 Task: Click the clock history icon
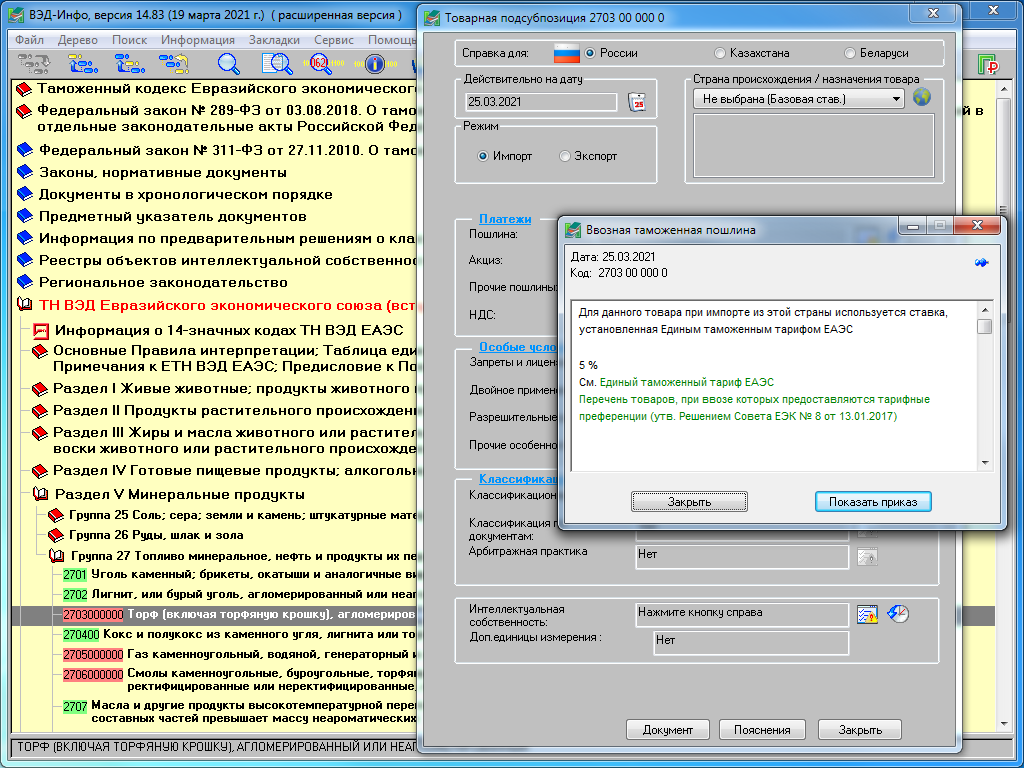tap(898, 614)
